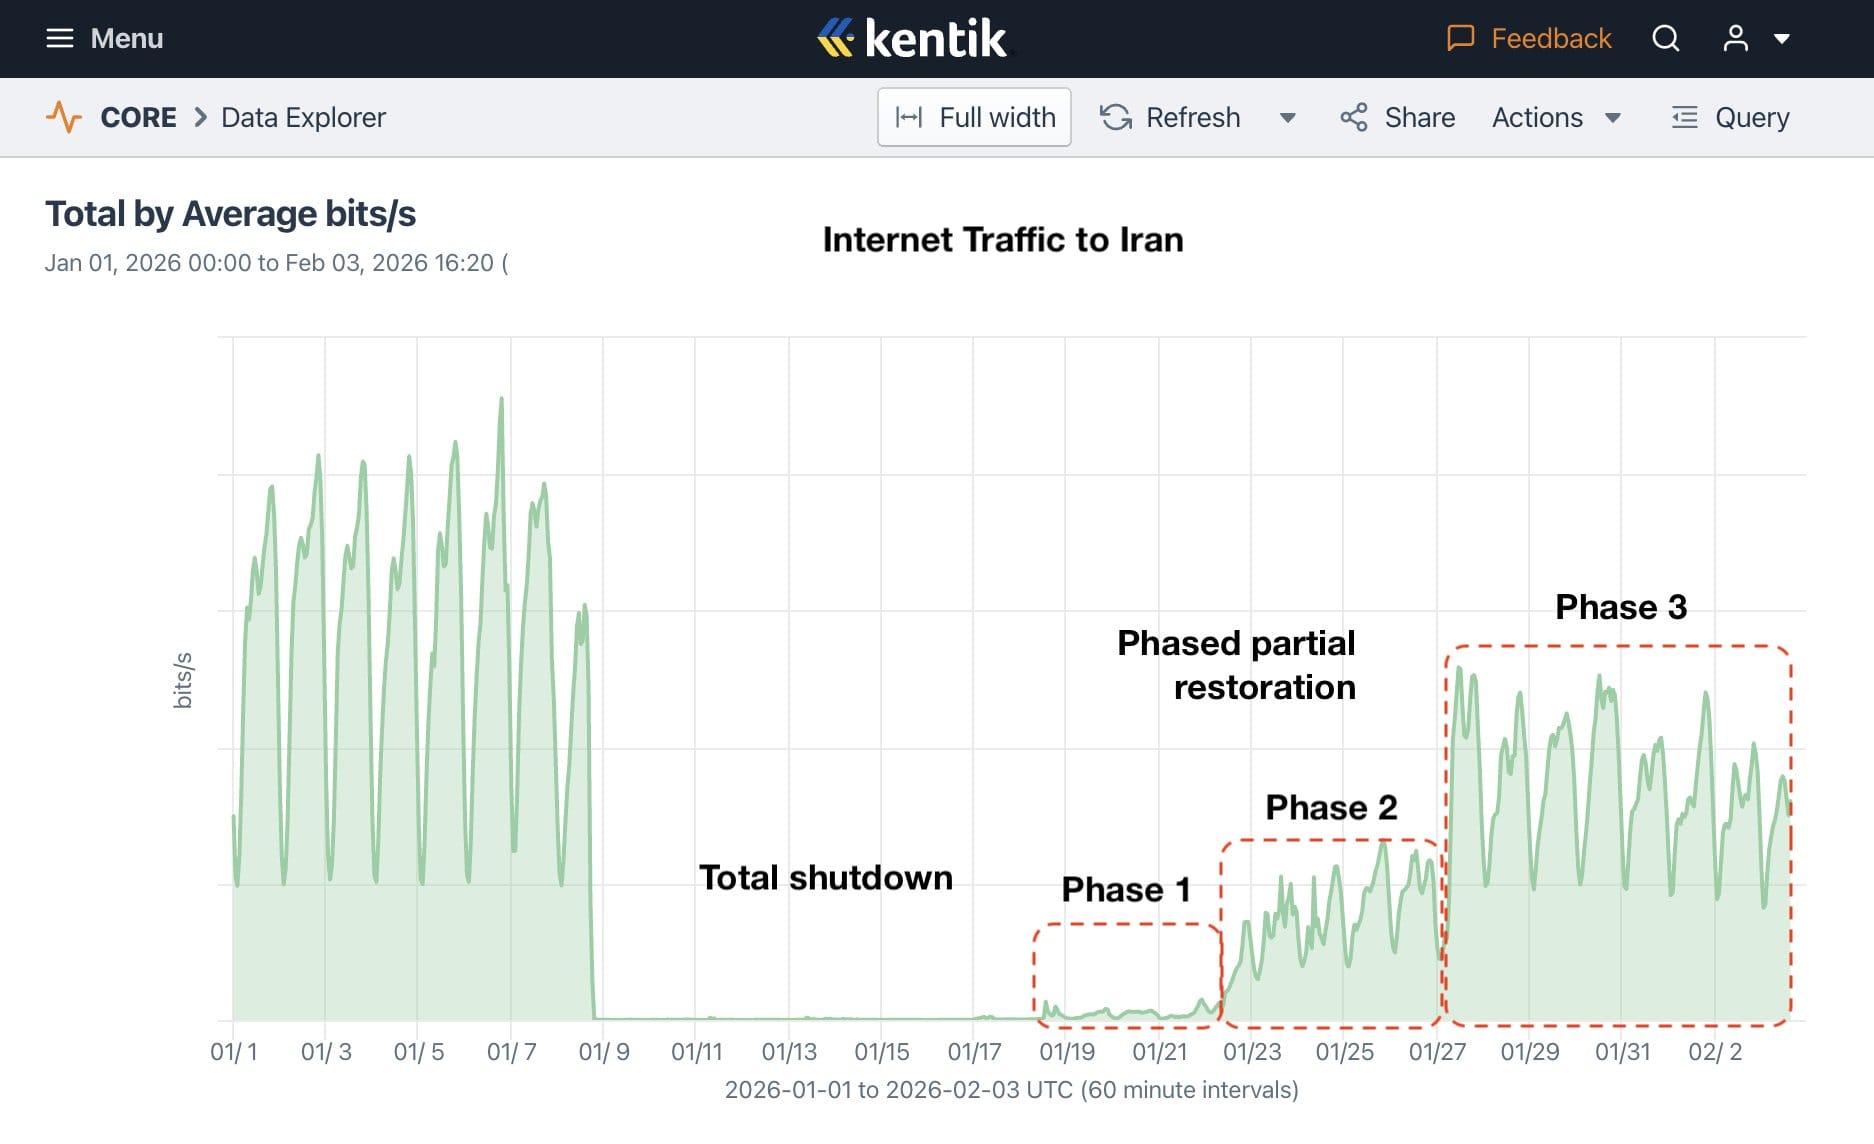This screenshot has height=1144, width=1874.
Task: Expand the Refresh dropdown chevron
Action: tap(1288, 118)
